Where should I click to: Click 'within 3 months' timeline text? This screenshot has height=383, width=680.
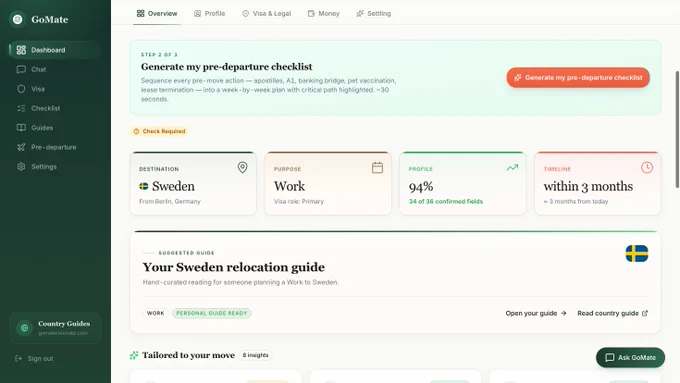[588, 186]
